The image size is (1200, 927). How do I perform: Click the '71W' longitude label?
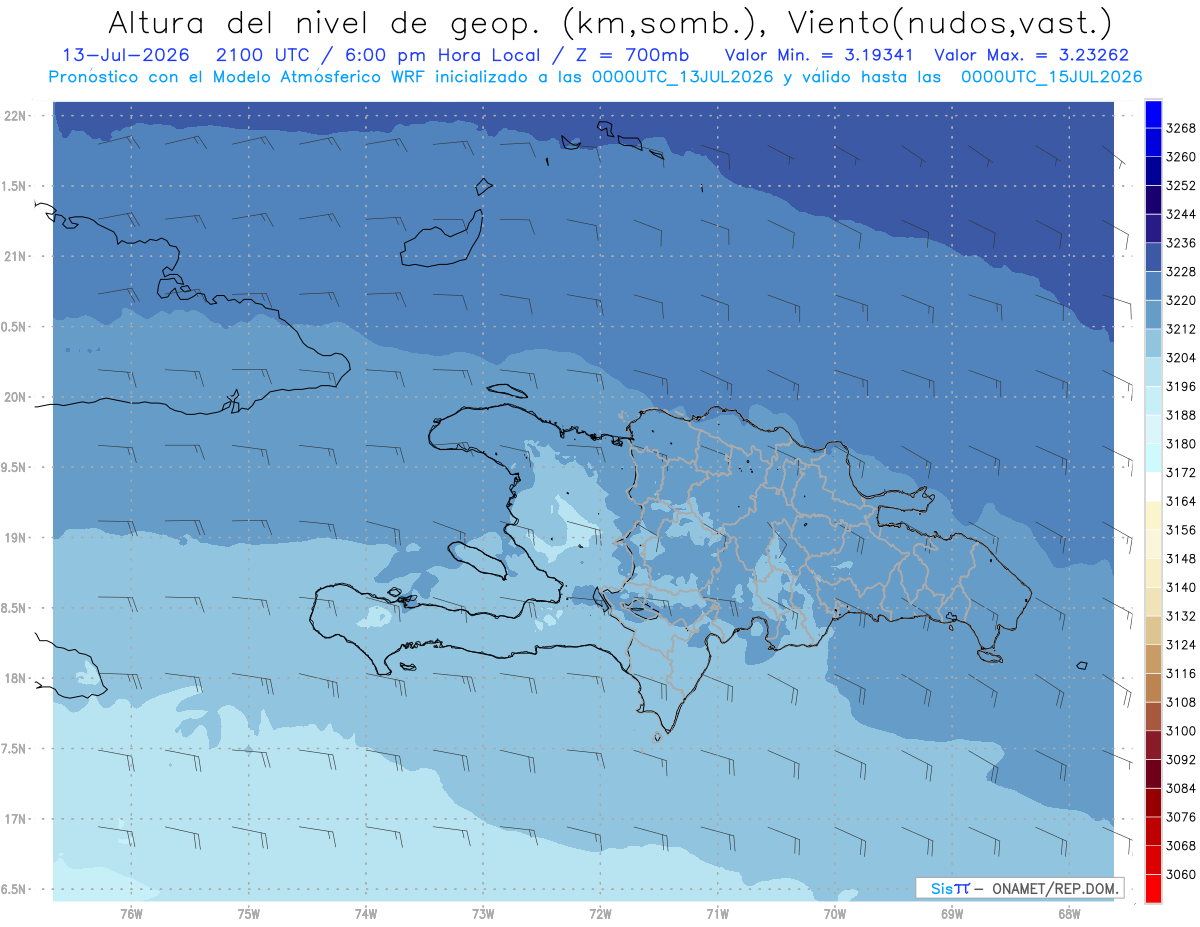[717, 914]
